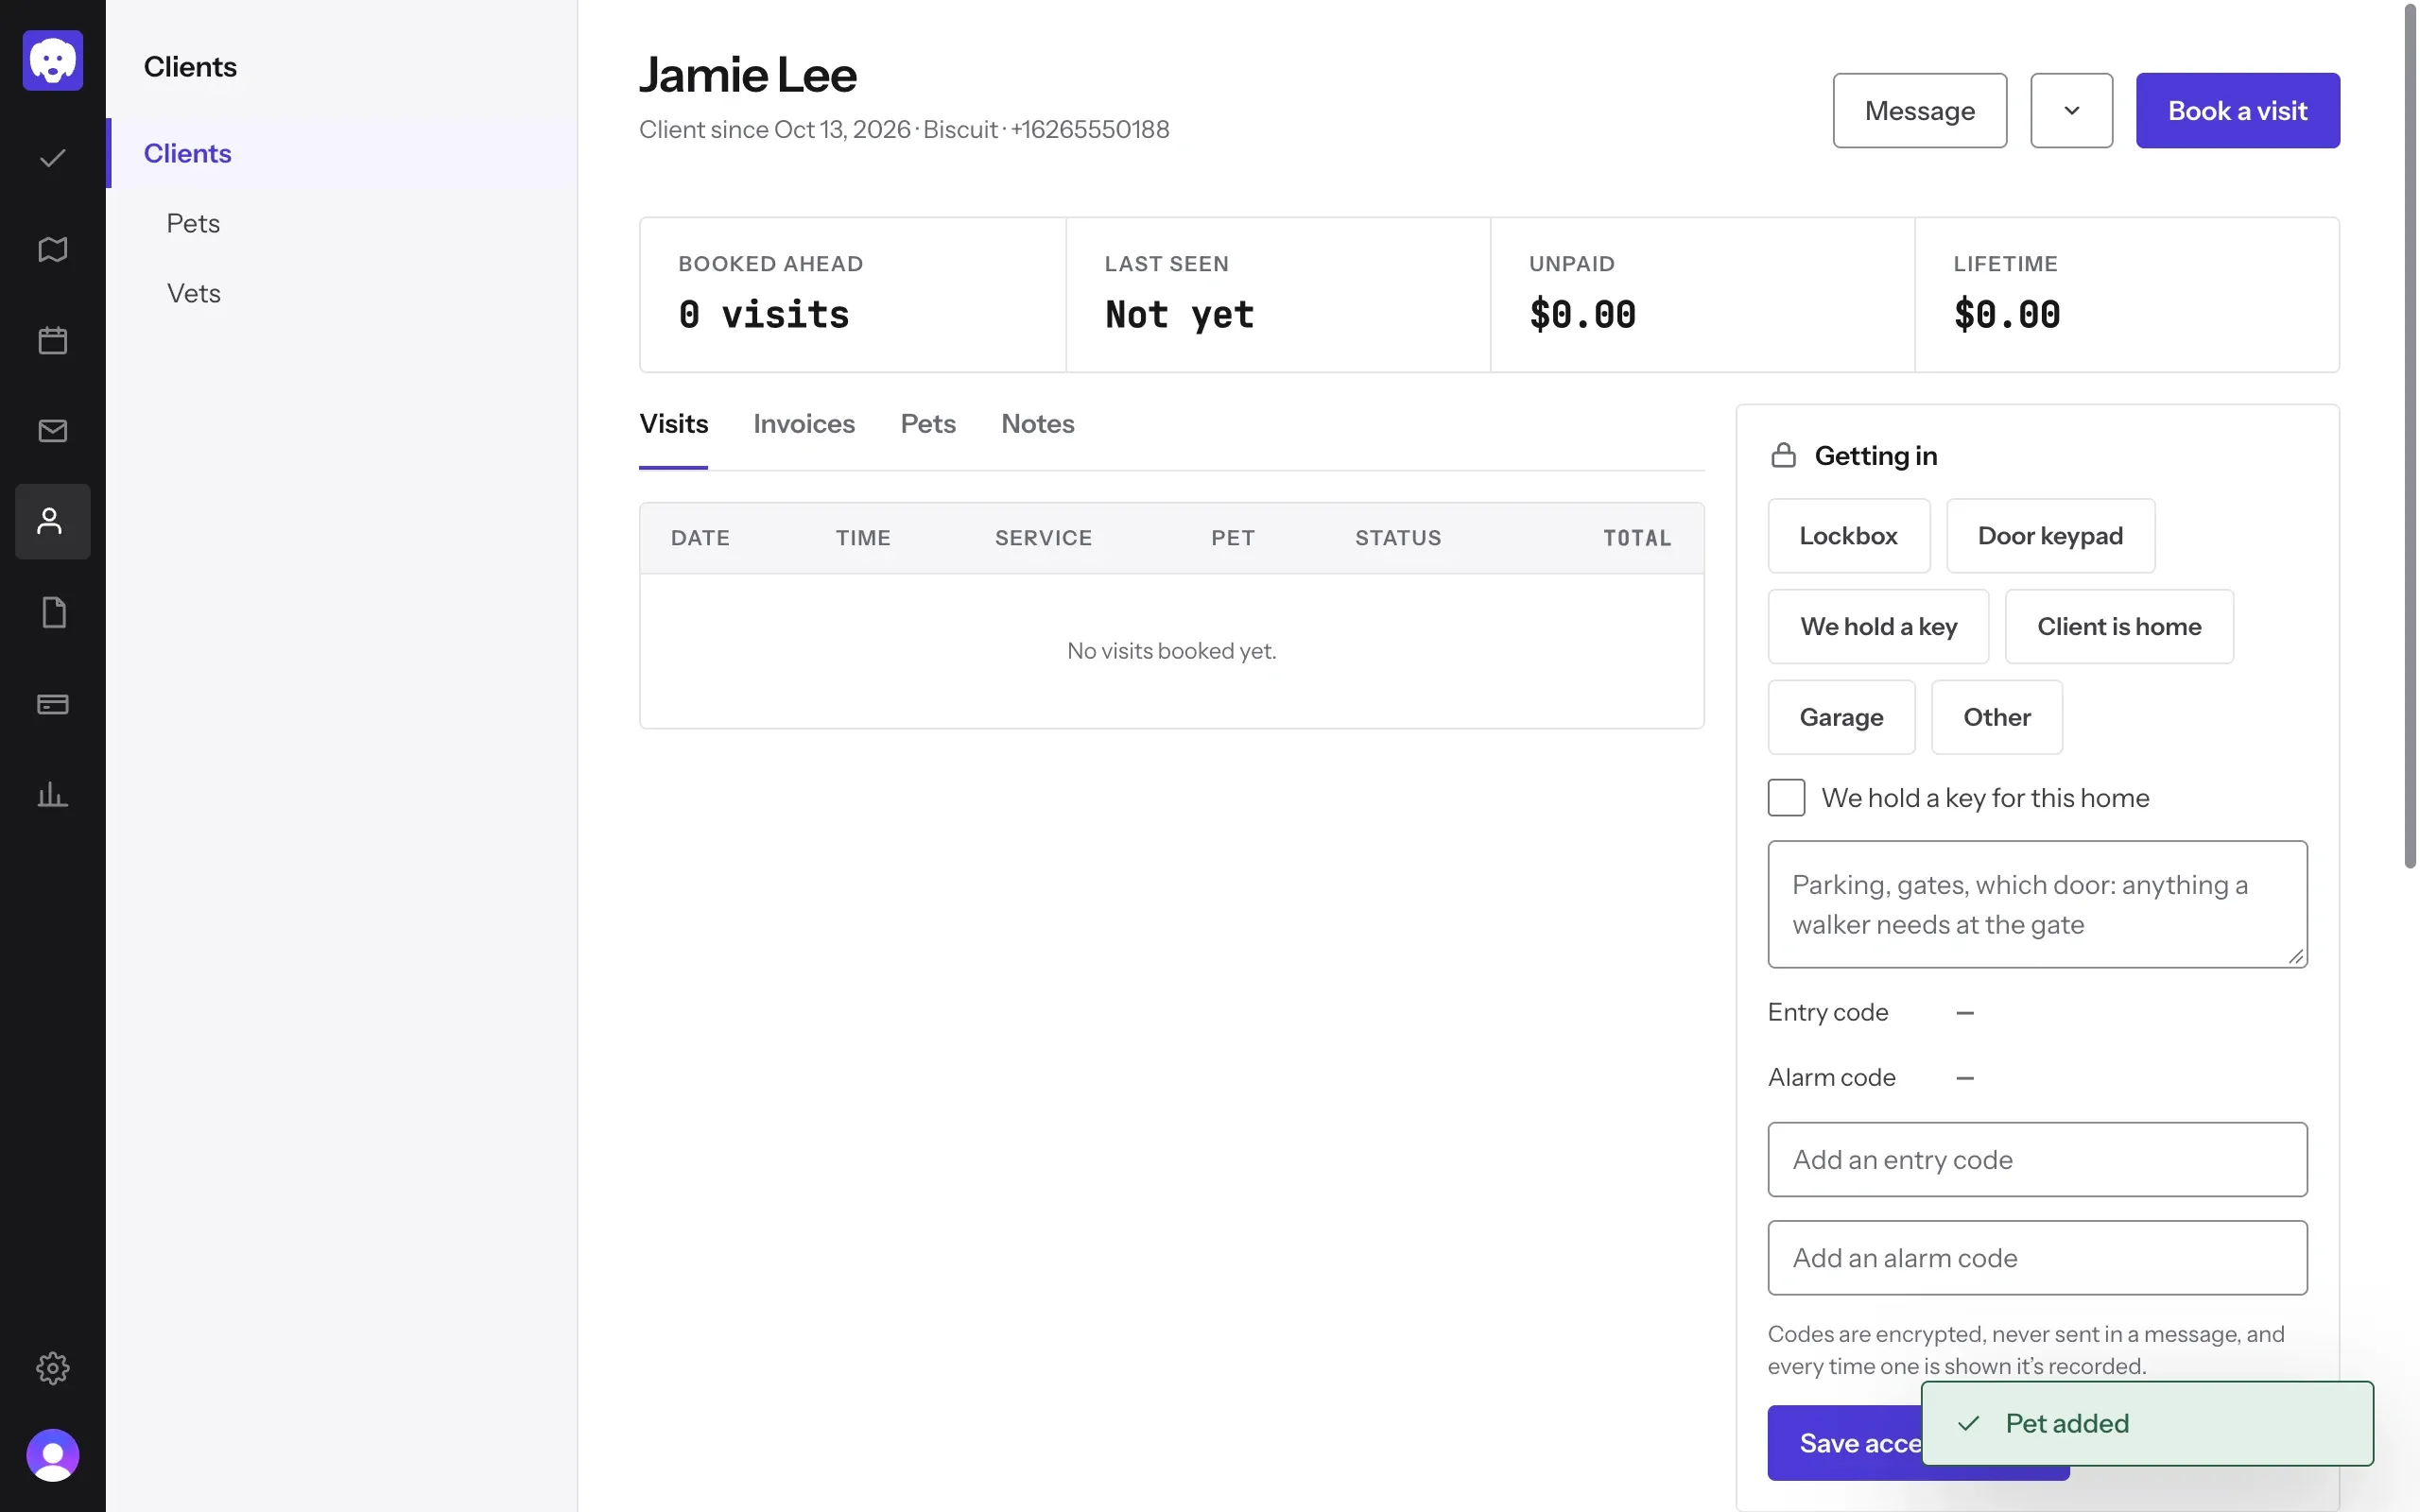
Task: Switch to the Pets tab
Action: (928, 424)
